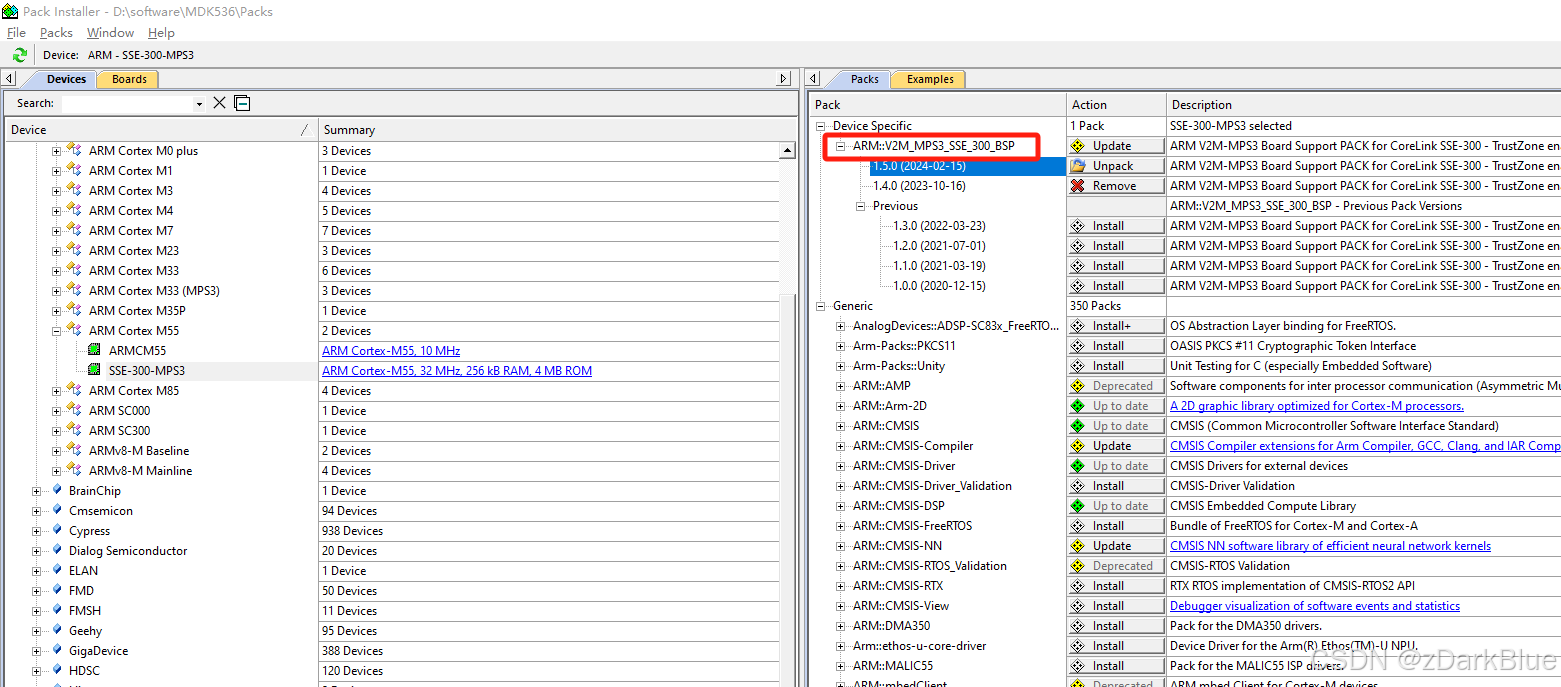Open the 'CMSIS NN software library' link
1561x687 pixels.
coord(1330,546)
